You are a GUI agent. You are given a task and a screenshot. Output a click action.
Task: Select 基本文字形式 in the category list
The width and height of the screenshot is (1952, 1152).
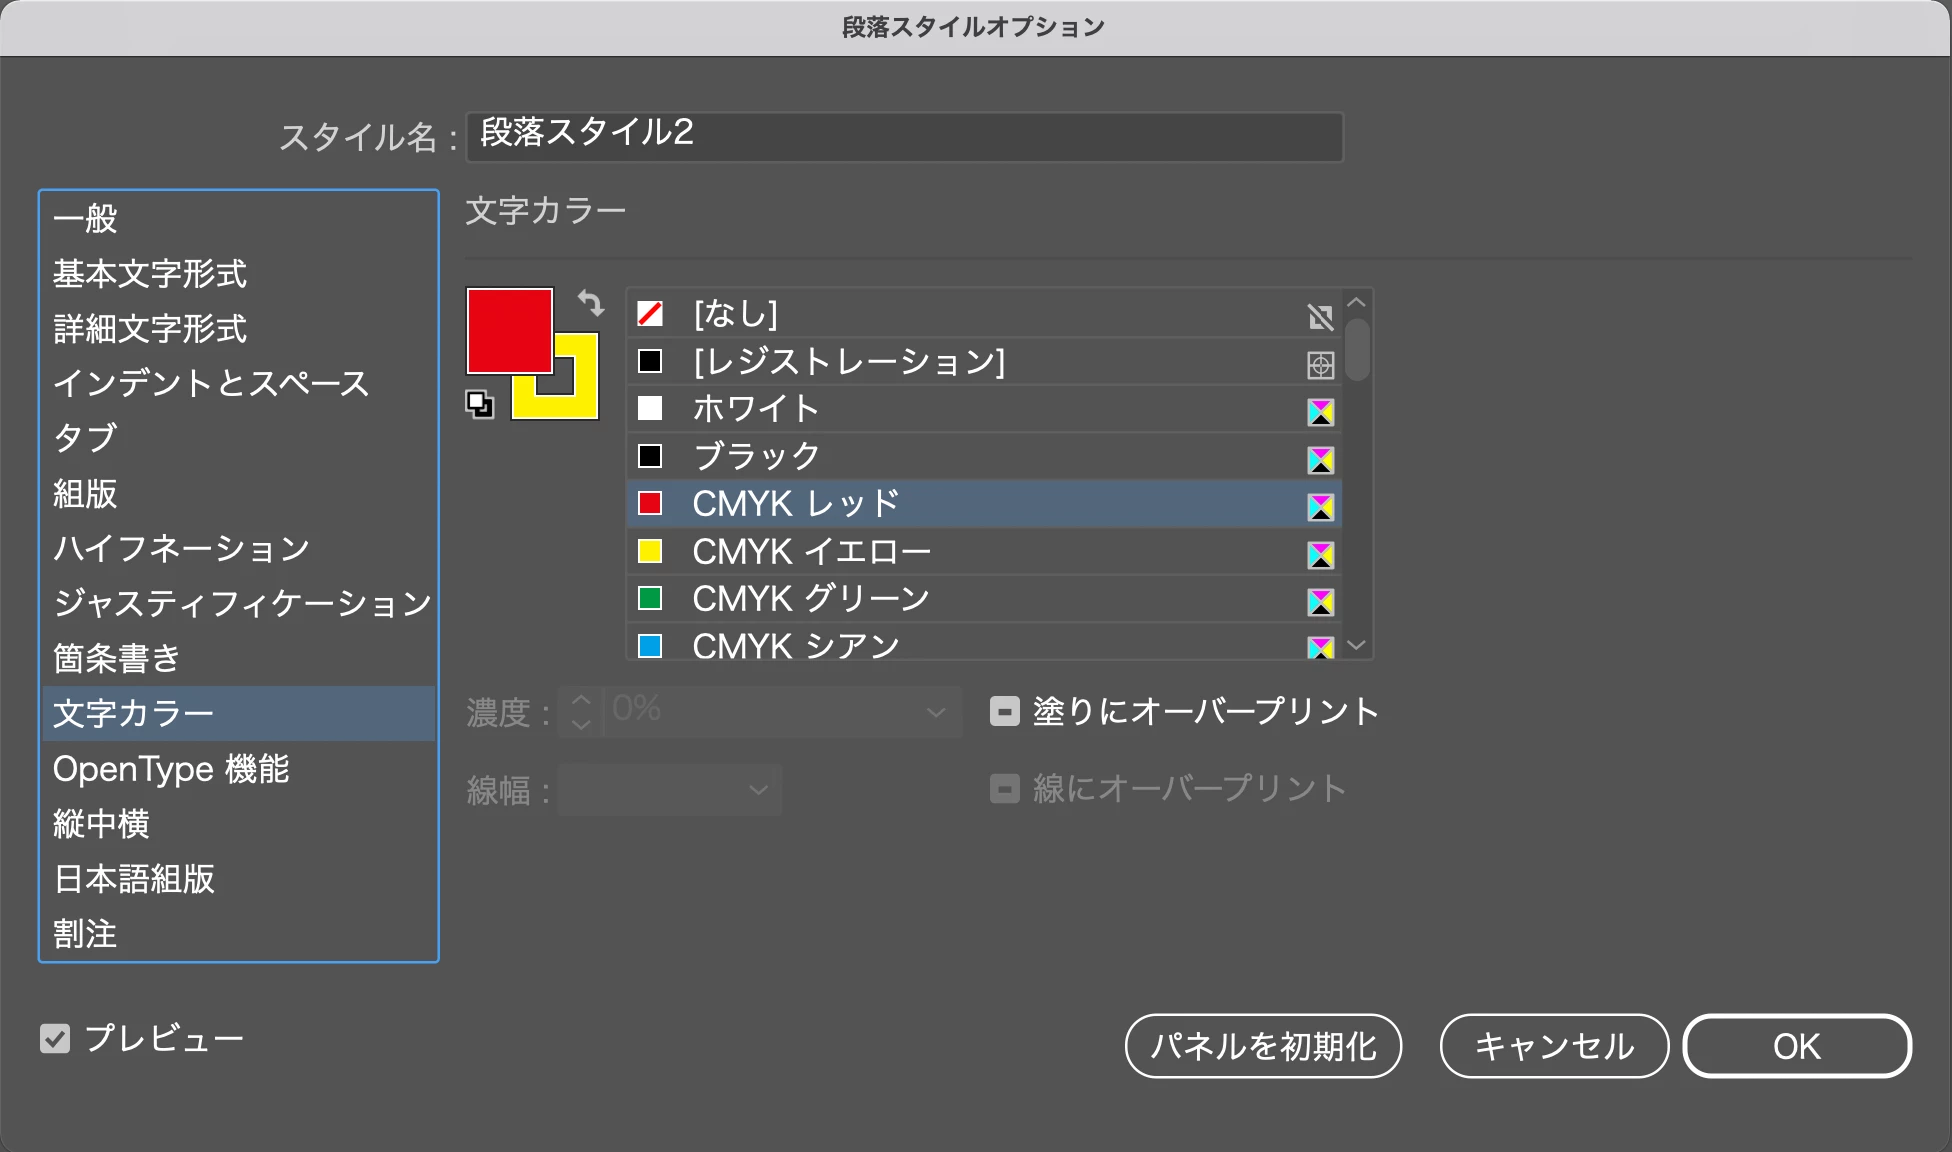point(150,274)
